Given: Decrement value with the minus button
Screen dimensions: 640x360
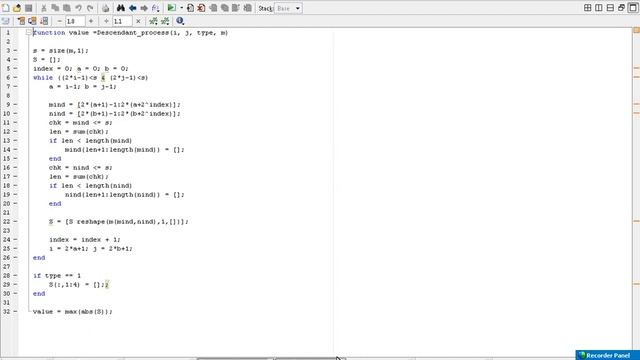Looking at the screenshot, I should pyautogui.click(x=60, y=21).
